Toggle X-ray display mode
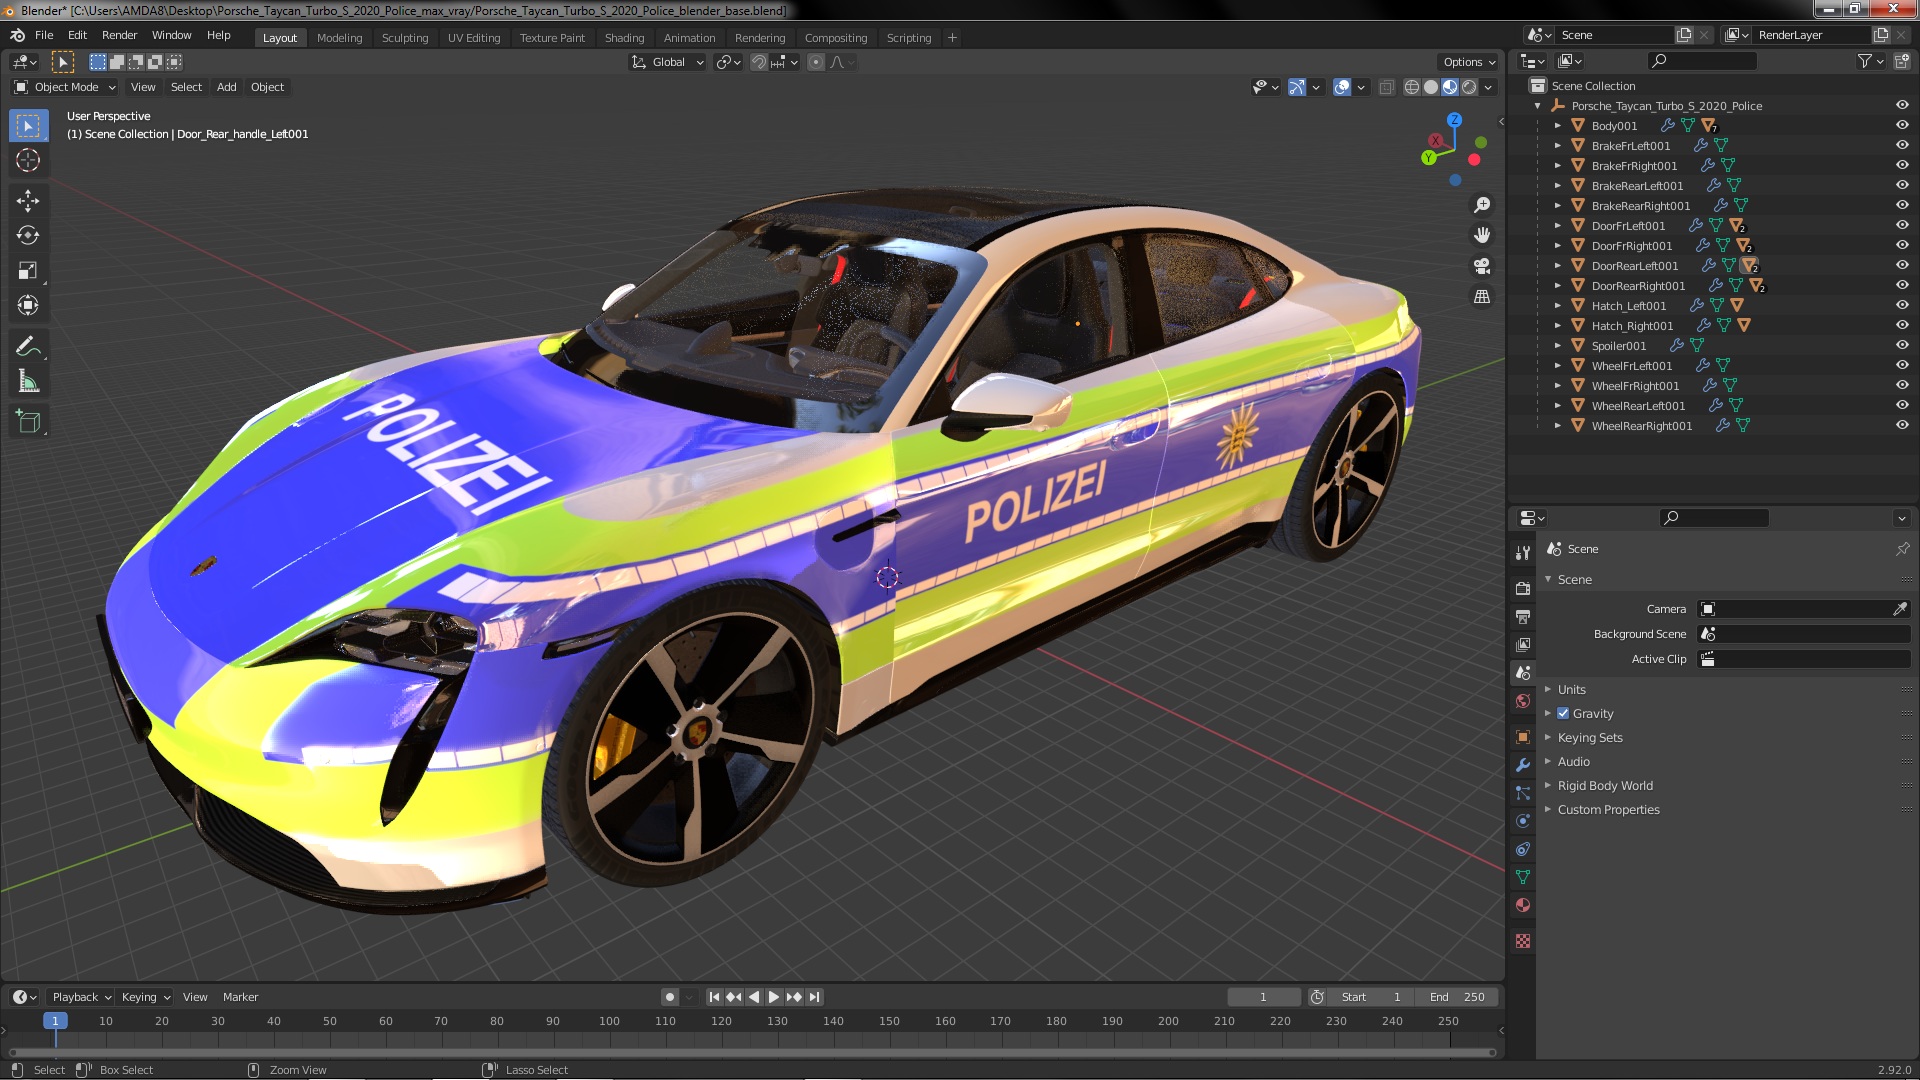The height and width of the screenshot is (1080, 1920). pyautogui.click(x=1386, y=87)
